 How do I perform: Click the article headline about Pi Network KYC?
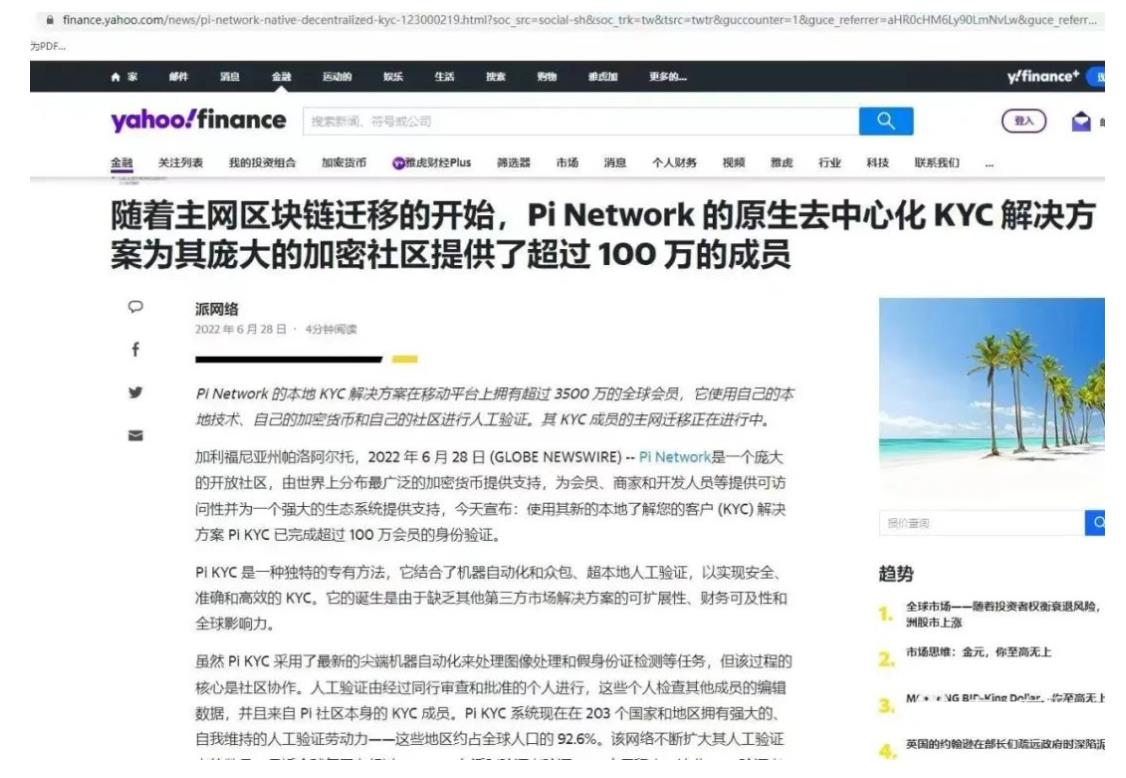click(602, 234)
